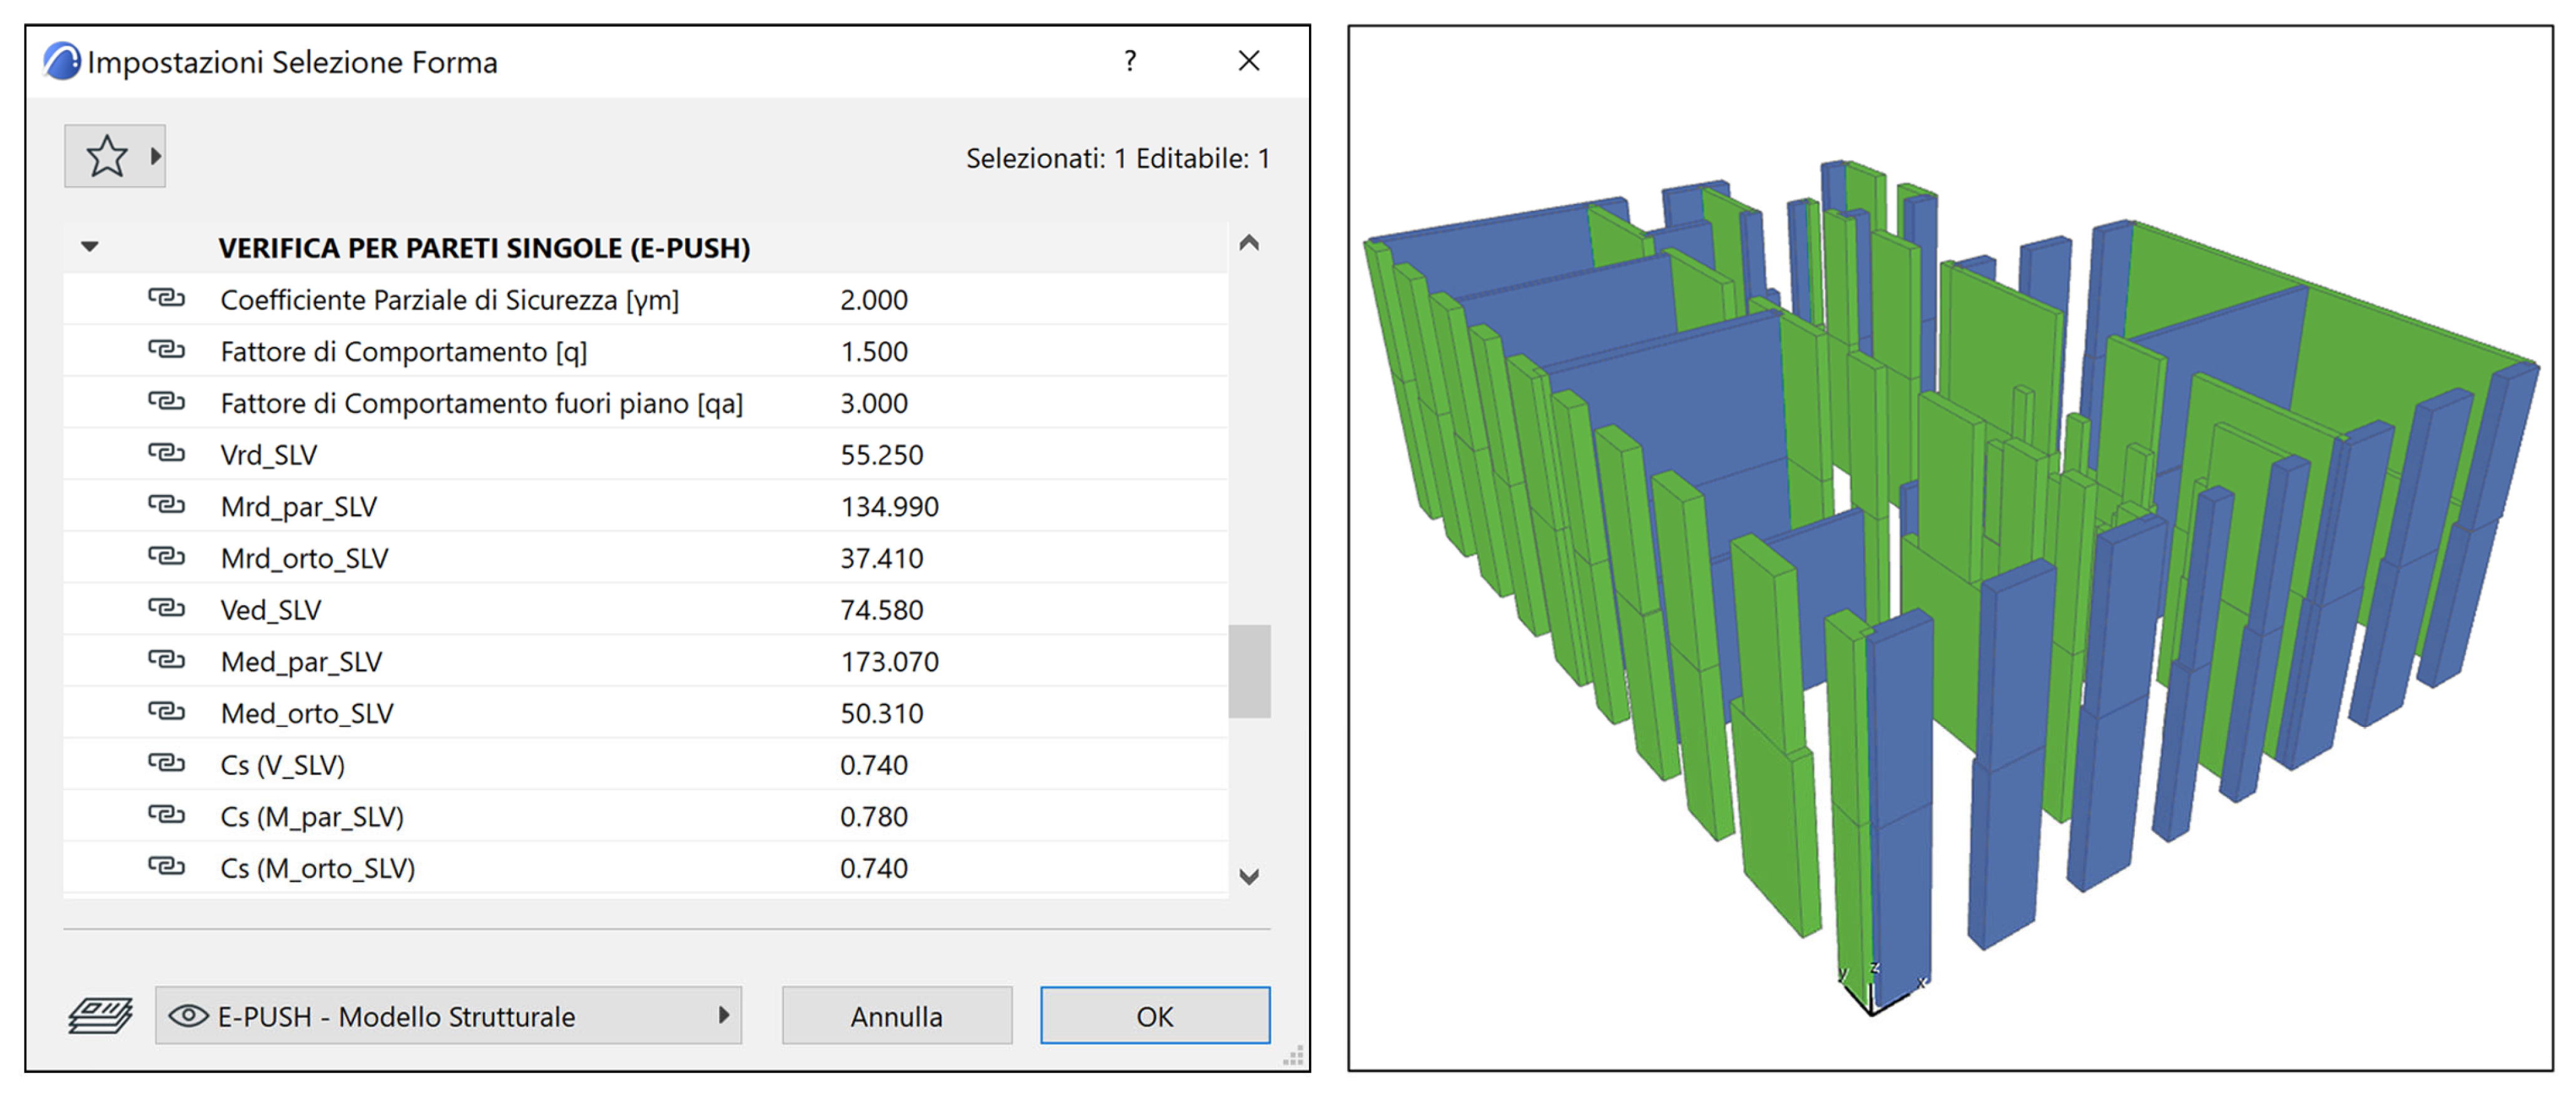Image resolution: width=2576 pixels, height=1095 pixels.
Task: Click the parameter list scrollbar thumb
Action: 1249,671
